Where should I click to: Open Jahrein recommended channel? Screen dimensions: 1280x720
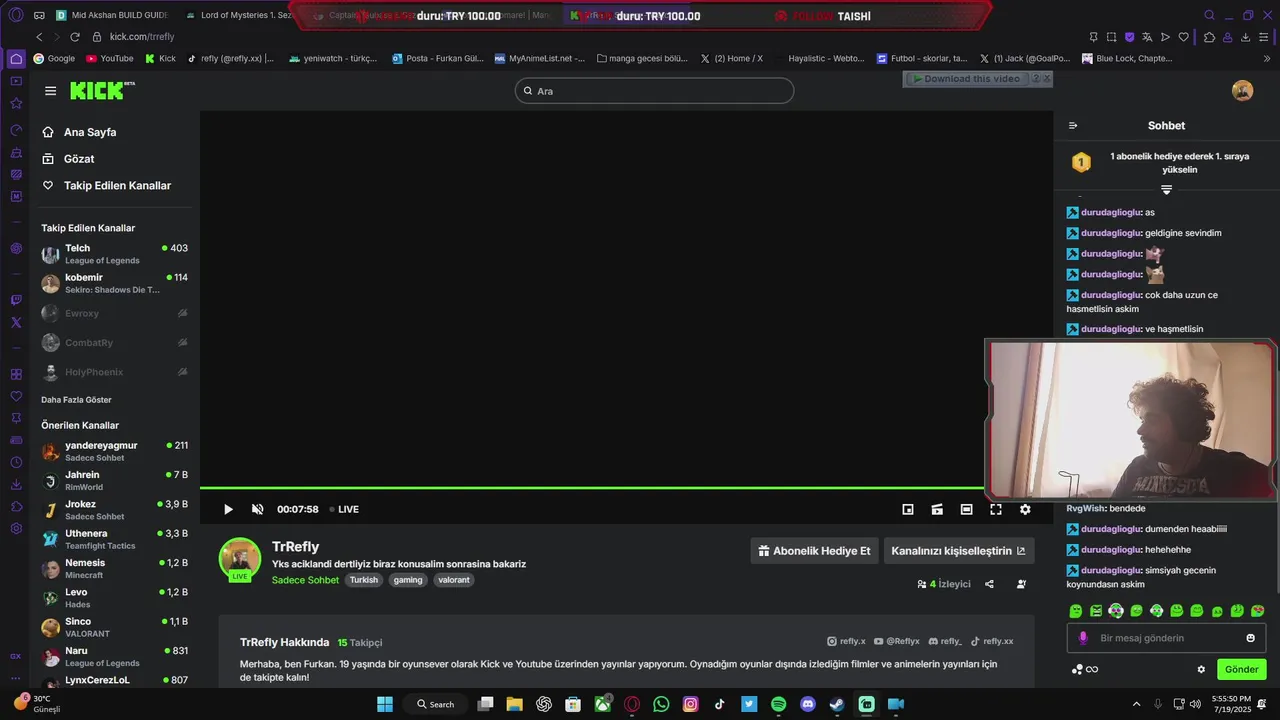[x=114, y=481]
